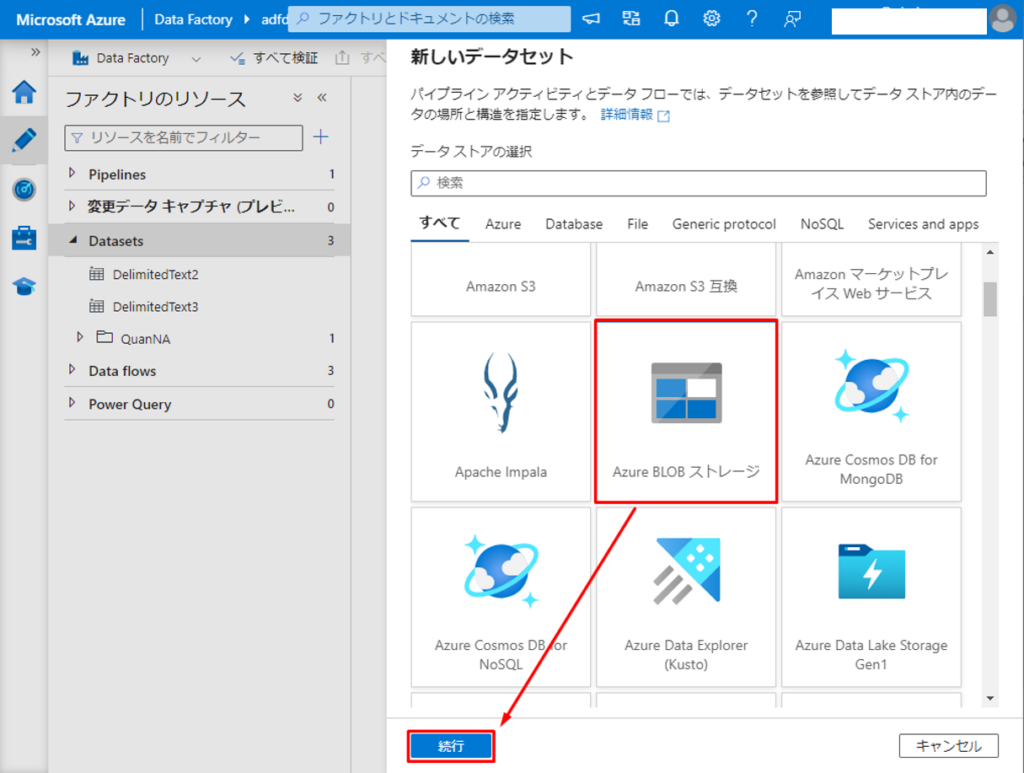Screen dimensions: 1024x773
Task: Switch to the NoSQL tab
Action: point(822,224)
